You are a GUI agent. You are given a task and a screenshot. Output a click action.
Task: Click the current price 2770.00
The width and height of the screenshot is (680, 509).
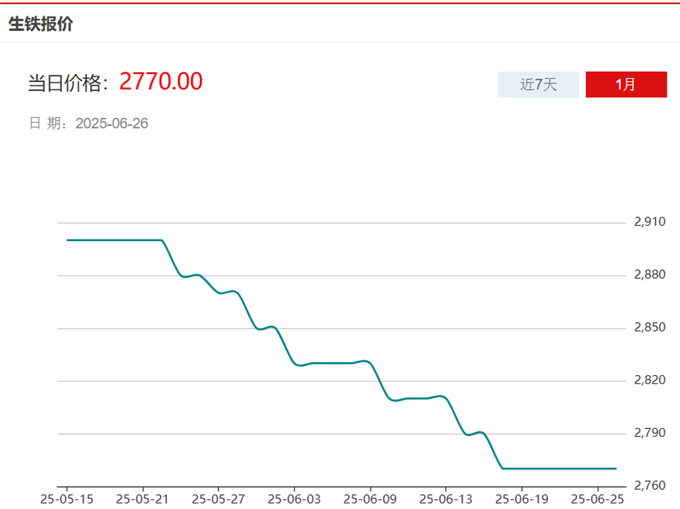click(161, 81)
